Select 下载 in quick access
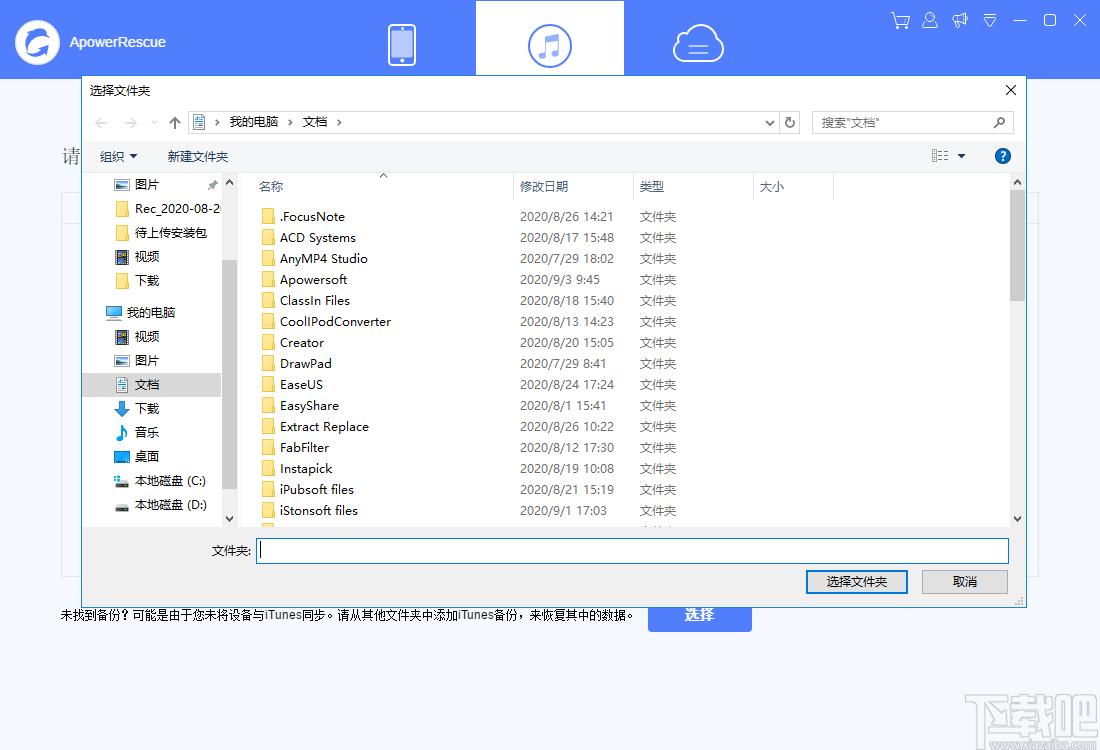Image resolution: width=1100 pixels, height=750 pixels. 137,280
